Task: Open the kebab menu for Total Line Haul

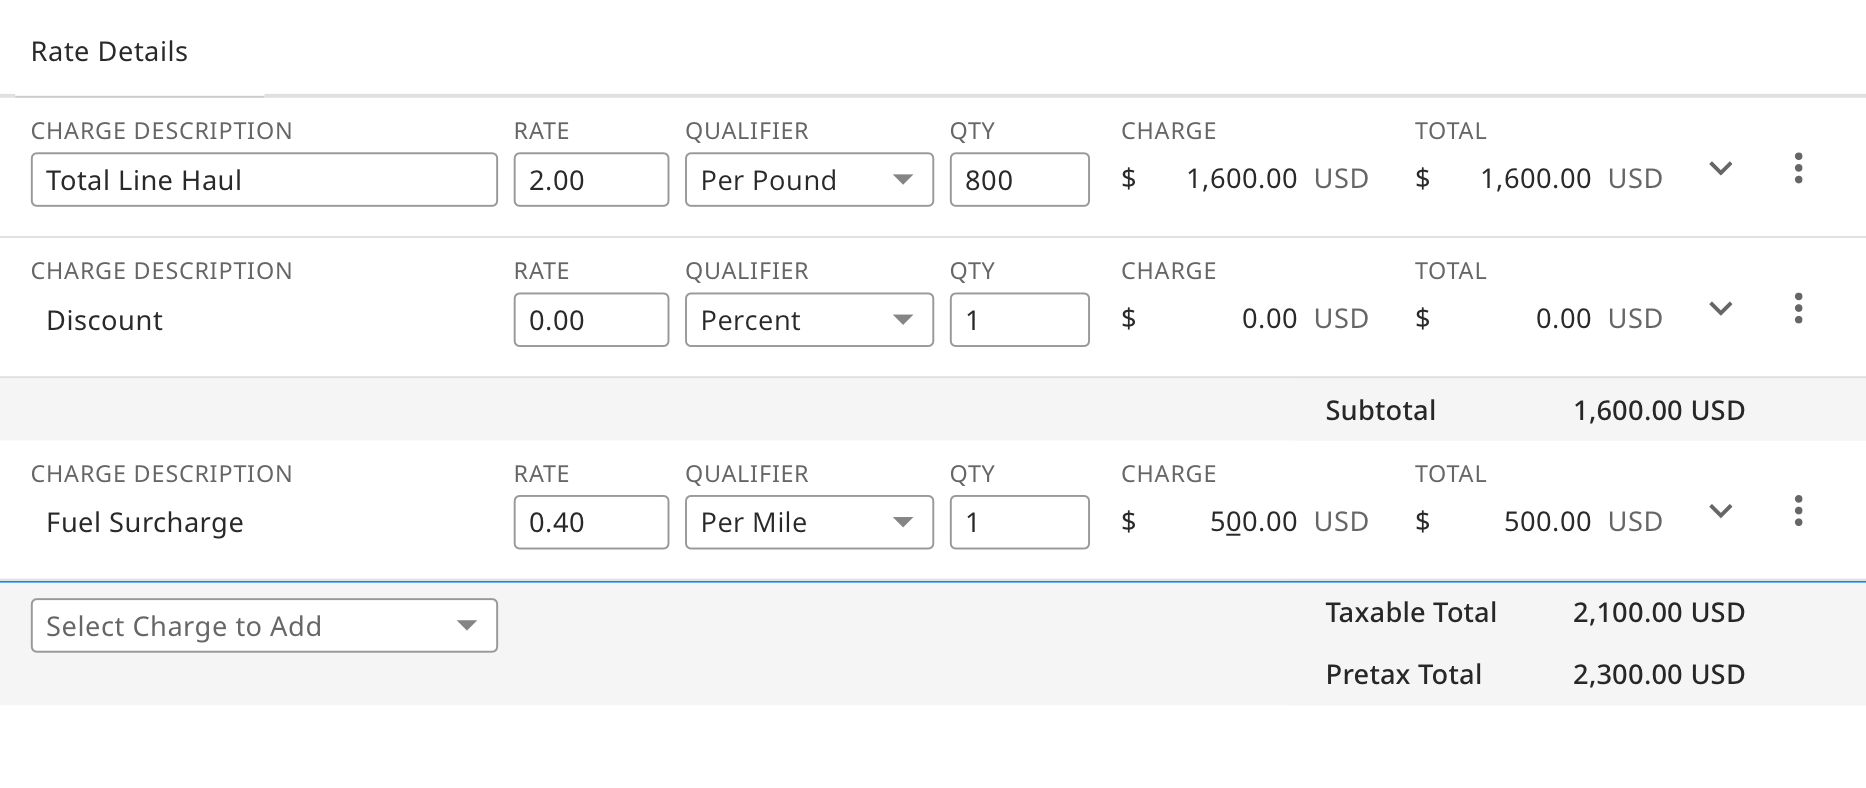Action: point(1798,168)
